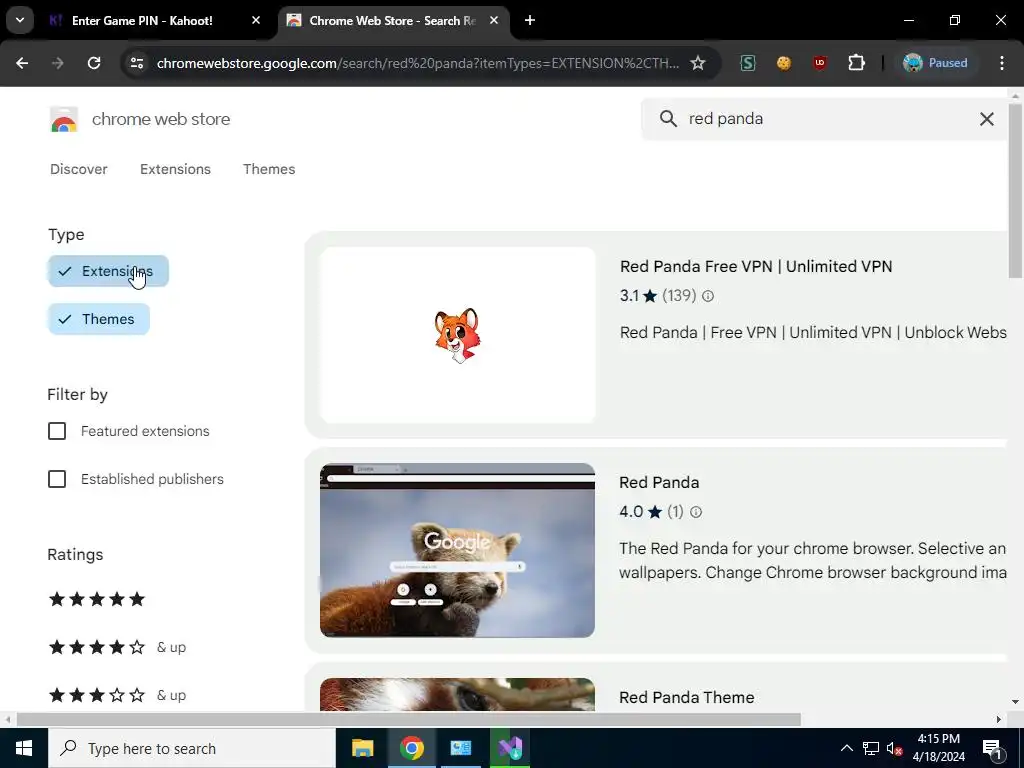
Task: Open File Explorer from the taskbar
Action: tap(362, 748)
